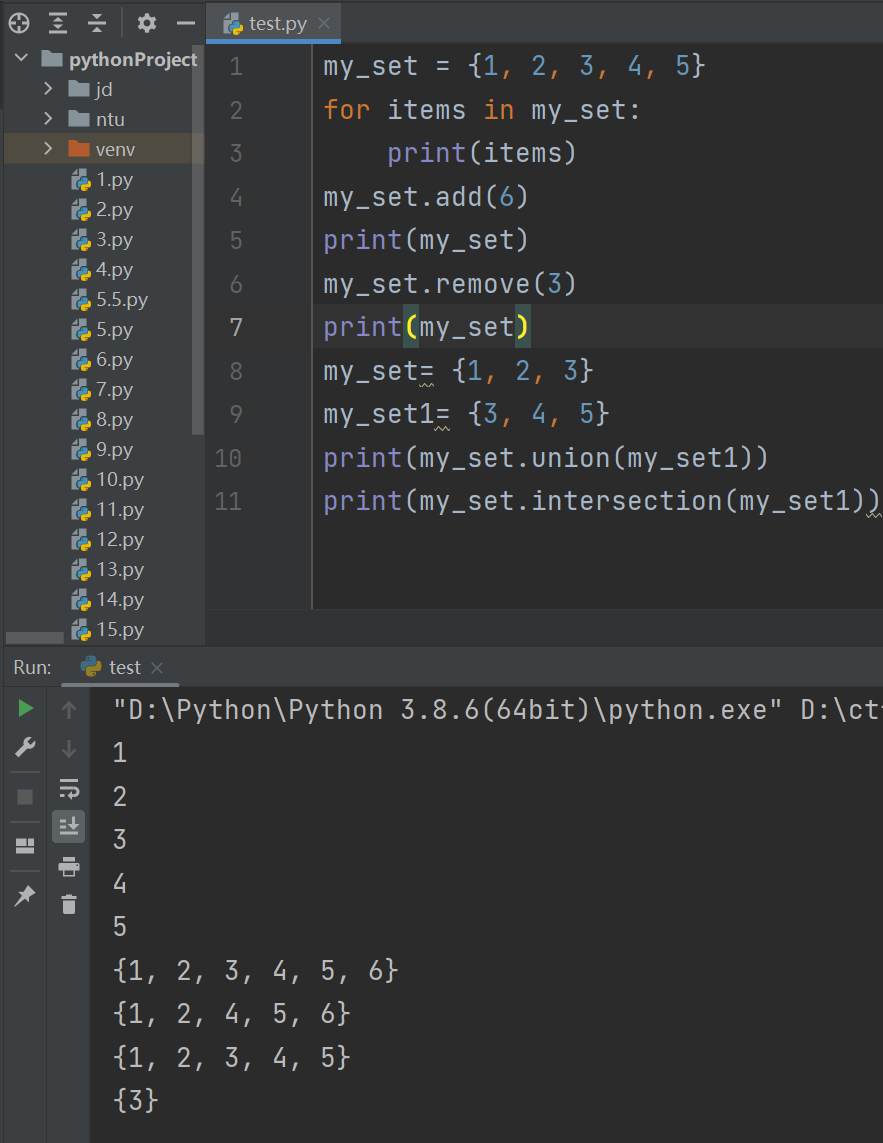Open run configuration wrench icon
Image resolution: width=883 pixels, height=1143 pixels.
coord(26,748)
